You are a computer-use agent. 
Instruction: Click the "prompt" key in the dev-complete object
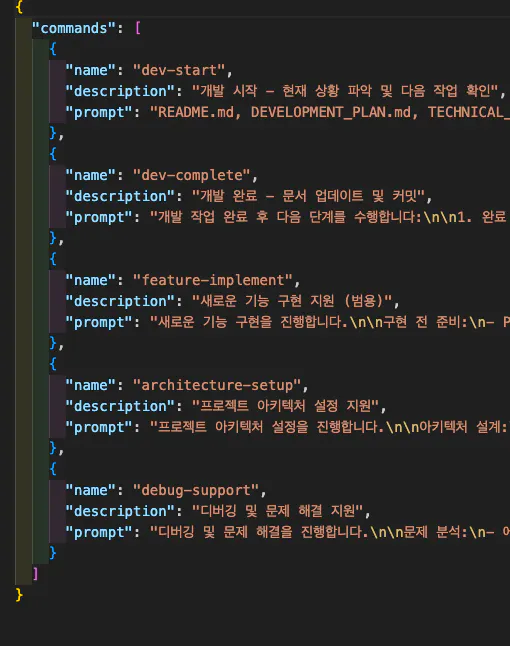click(x=99, y=217)
